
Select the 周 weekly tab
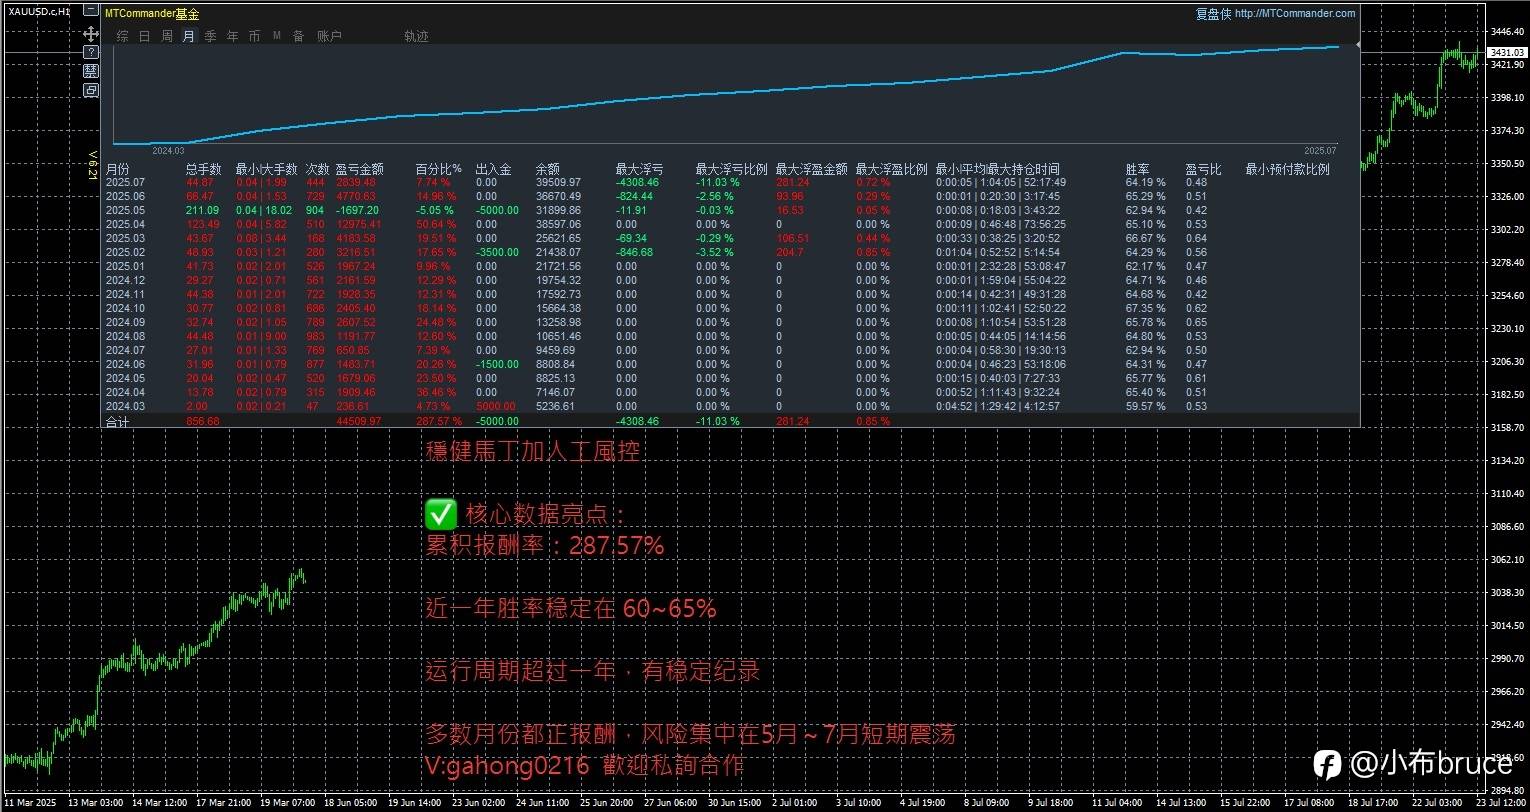[167, 36]
